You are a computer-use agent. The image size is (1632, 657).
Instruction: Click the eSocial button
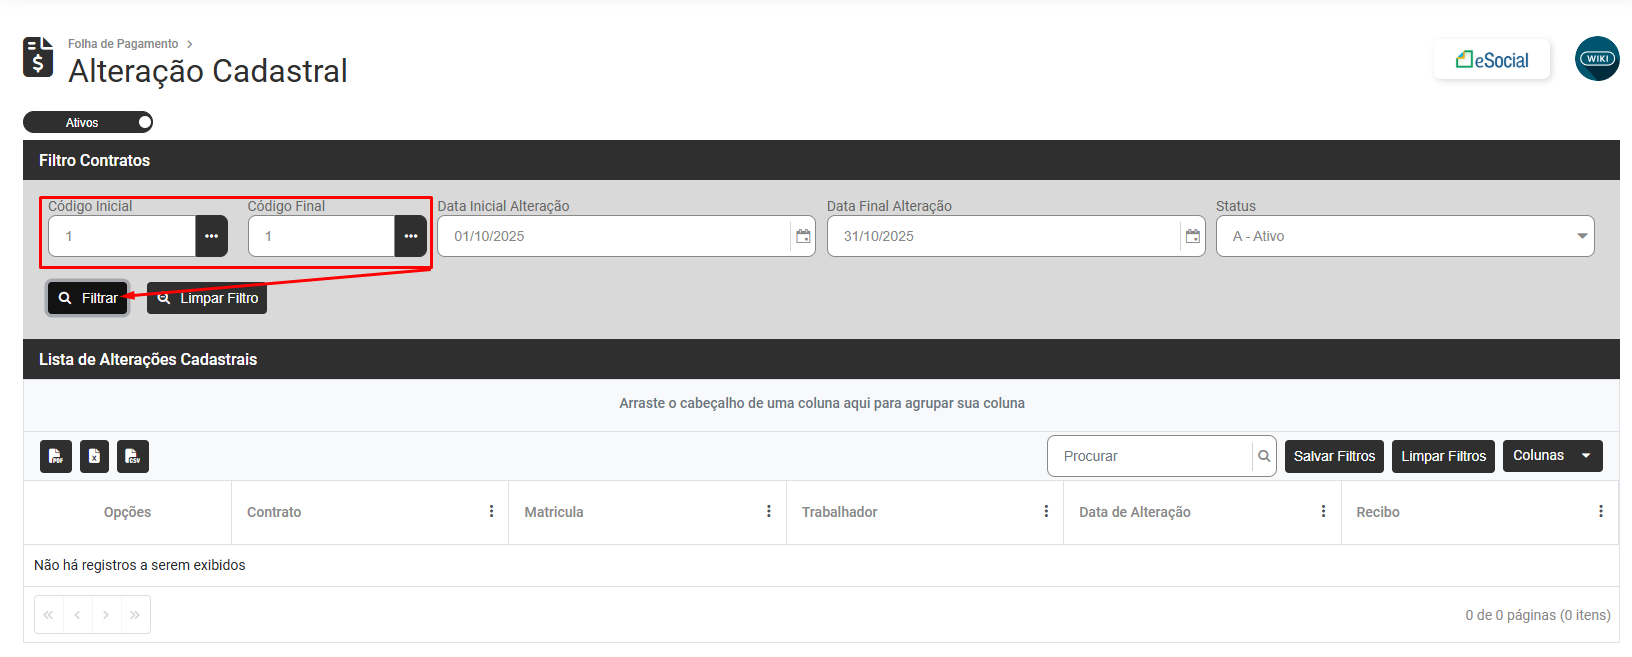[1491, 60]
